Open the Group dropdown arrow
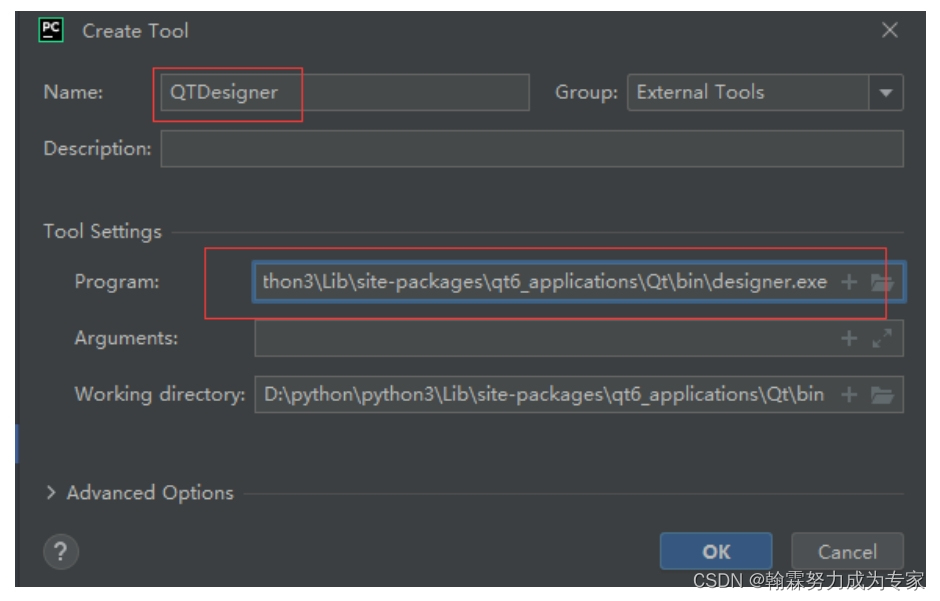940x601 pixels. [x=885, y=92]
